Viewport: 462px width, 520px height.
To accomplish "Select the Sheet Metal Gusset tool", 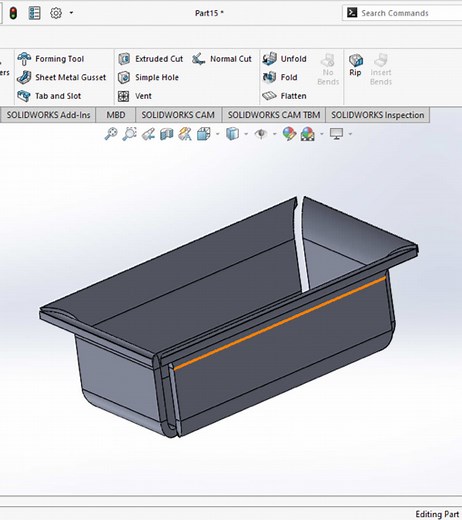I will (61, 77).
